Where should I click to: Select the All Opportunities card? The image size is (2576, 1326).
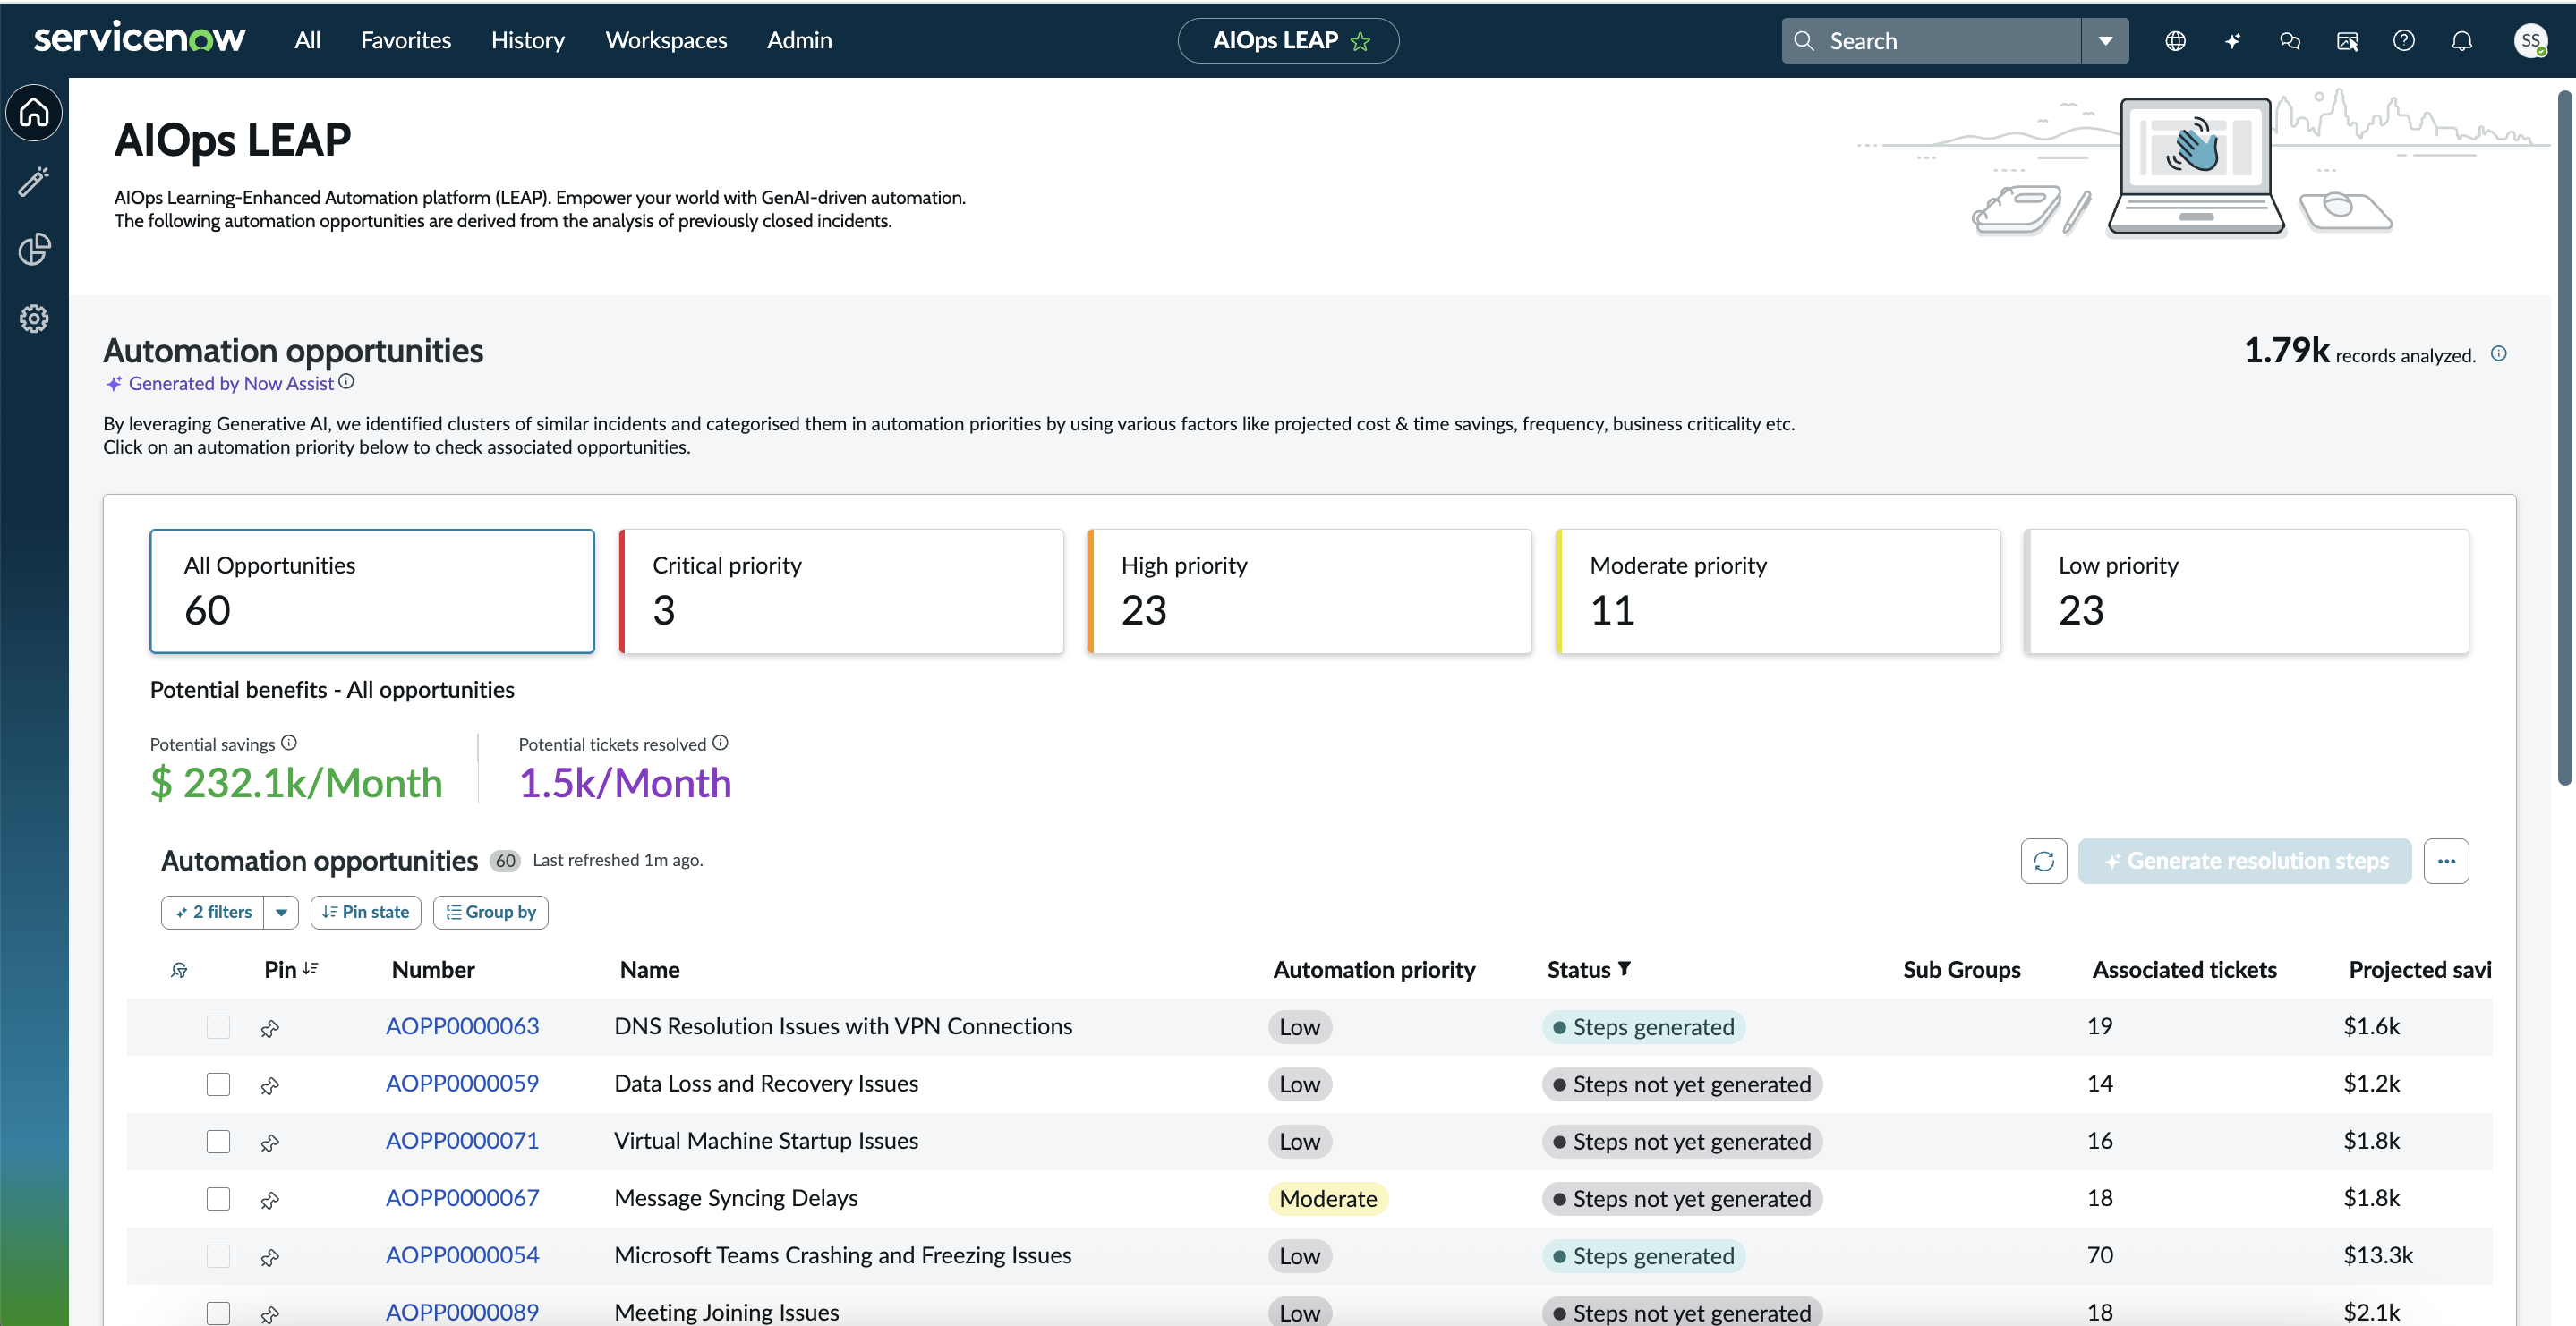(x=372, y=591)
